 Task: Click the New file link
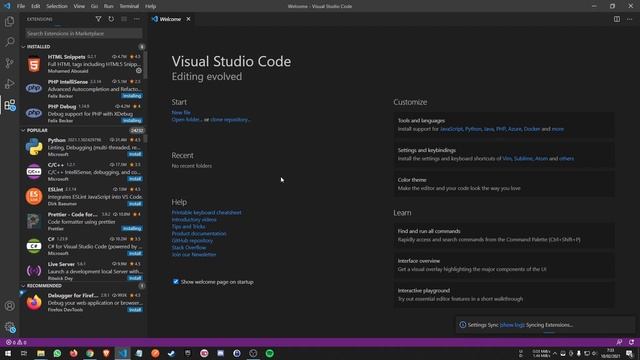pos(181,112)
